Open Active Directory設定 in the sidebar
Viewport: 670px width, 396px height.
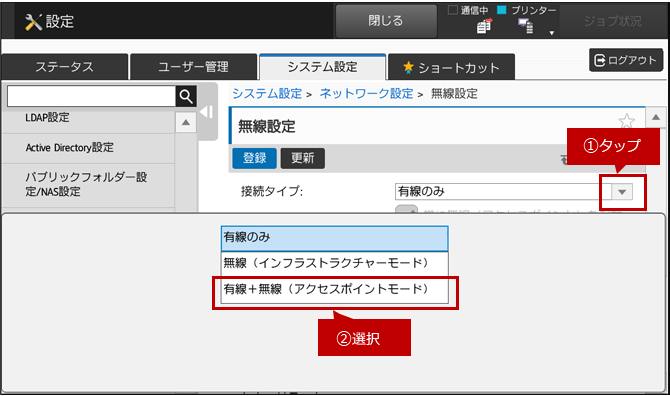click(88, 148)
